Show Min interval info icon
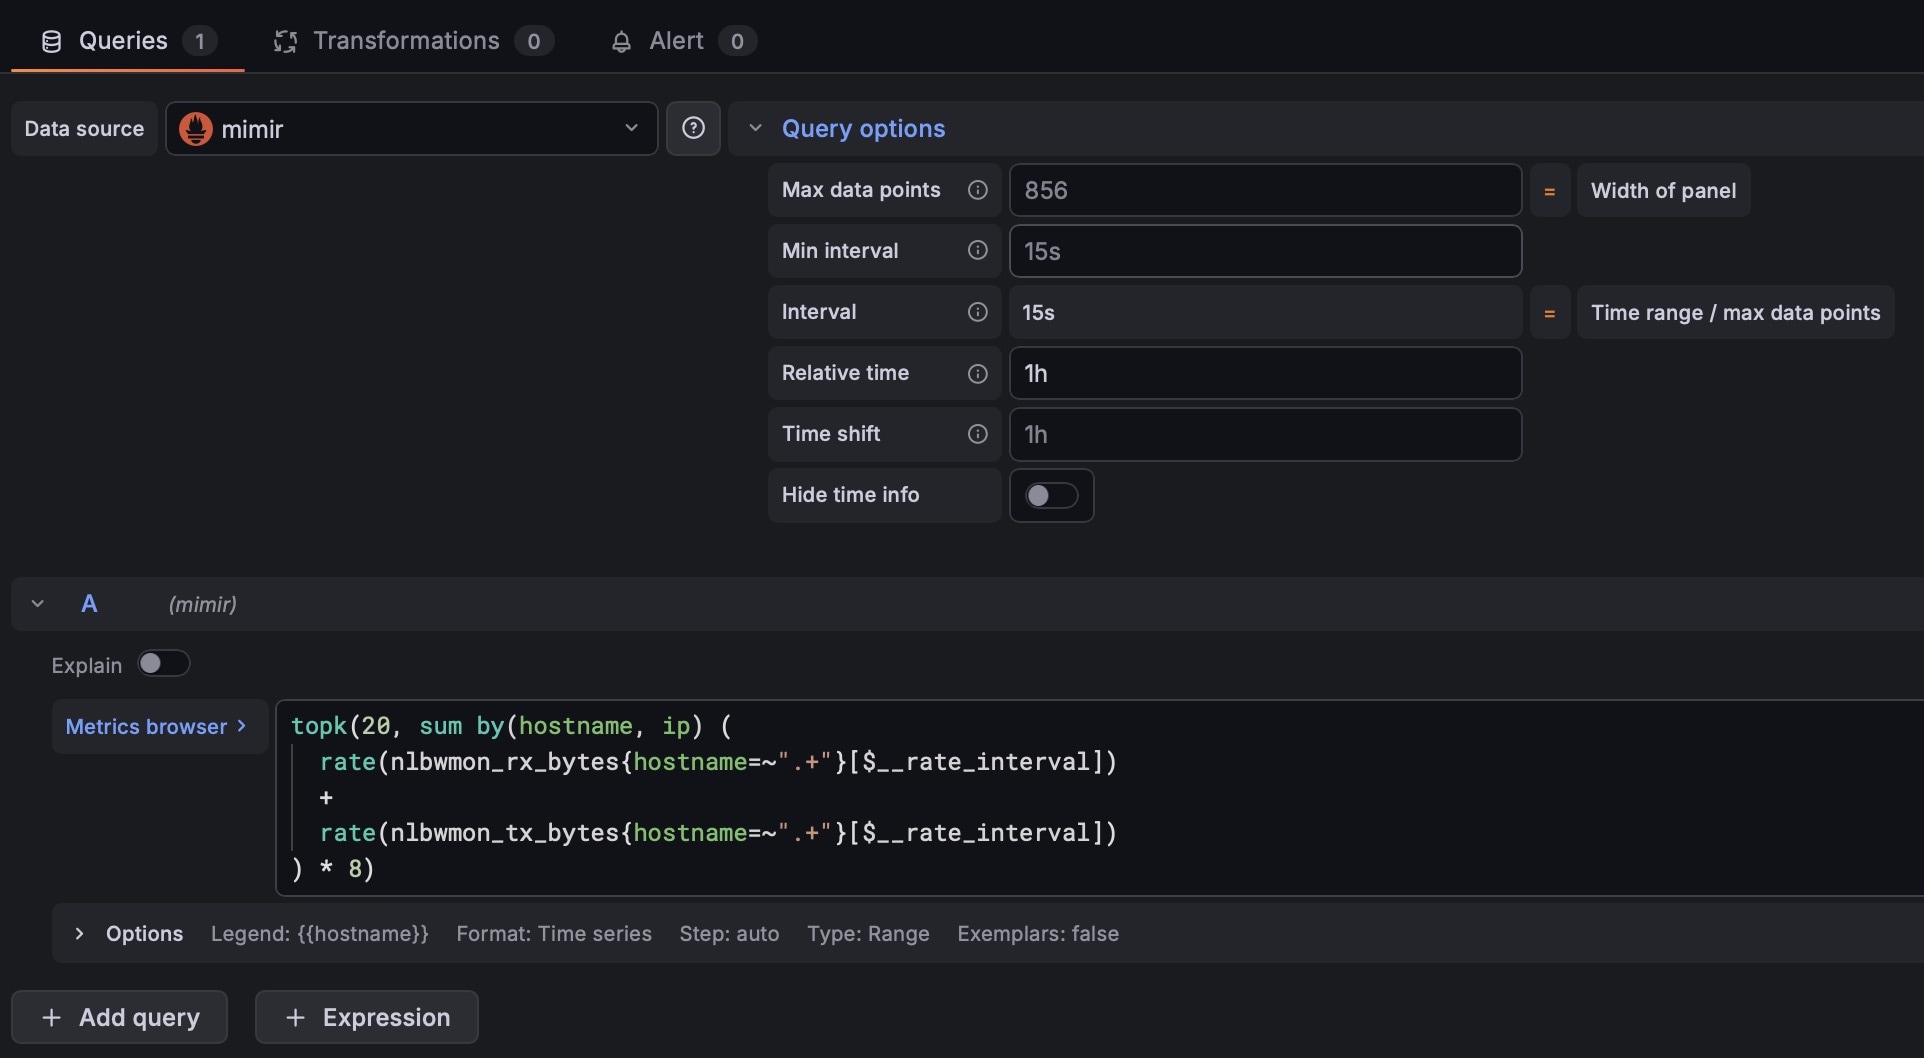The image size is (1924, 1058). [x=978, y=251]
